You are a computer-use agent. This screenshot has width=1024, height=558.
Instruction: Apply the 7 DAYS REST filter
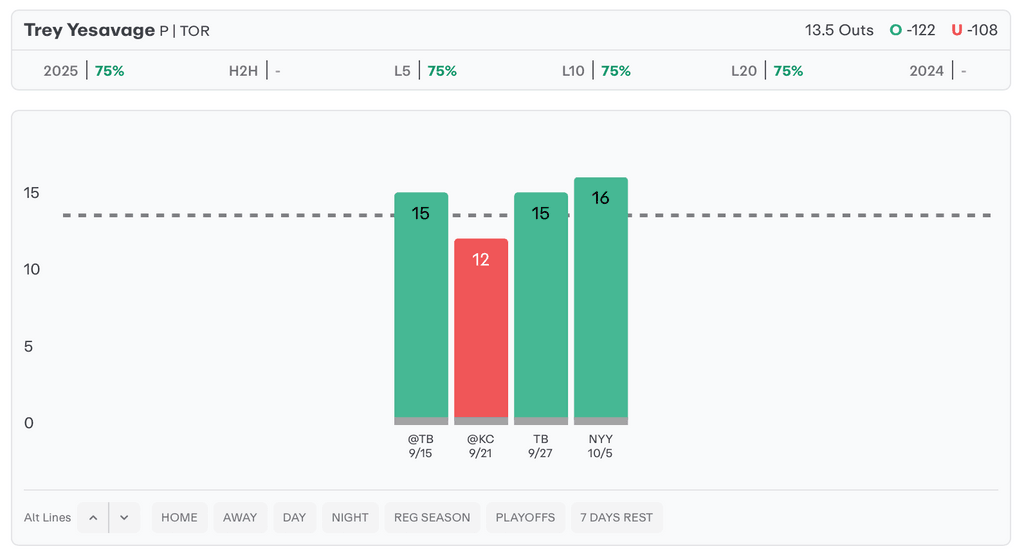coord(617,517)
